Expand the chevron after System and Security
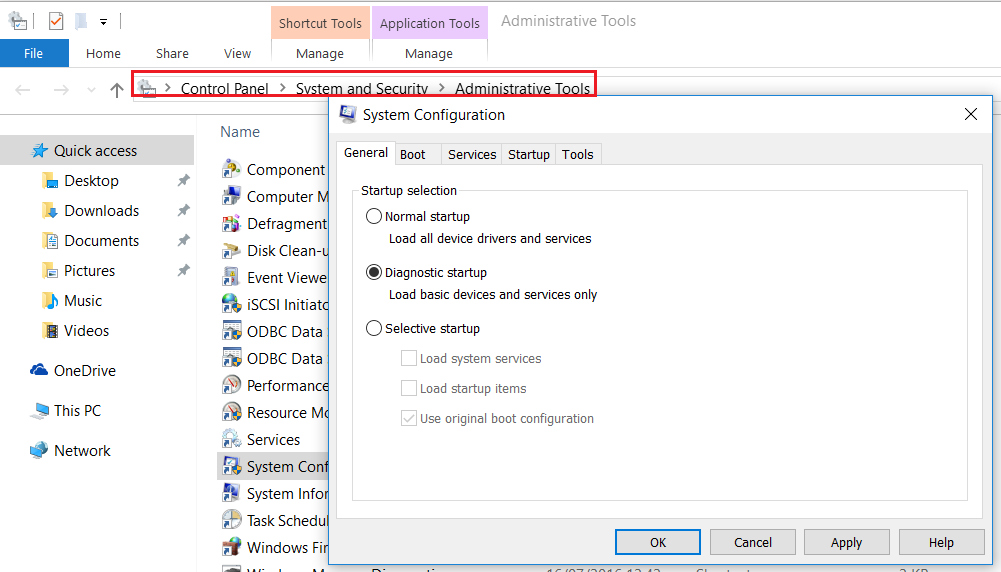Viewport: 1001px width, 572px height. [x=442, y=87]
